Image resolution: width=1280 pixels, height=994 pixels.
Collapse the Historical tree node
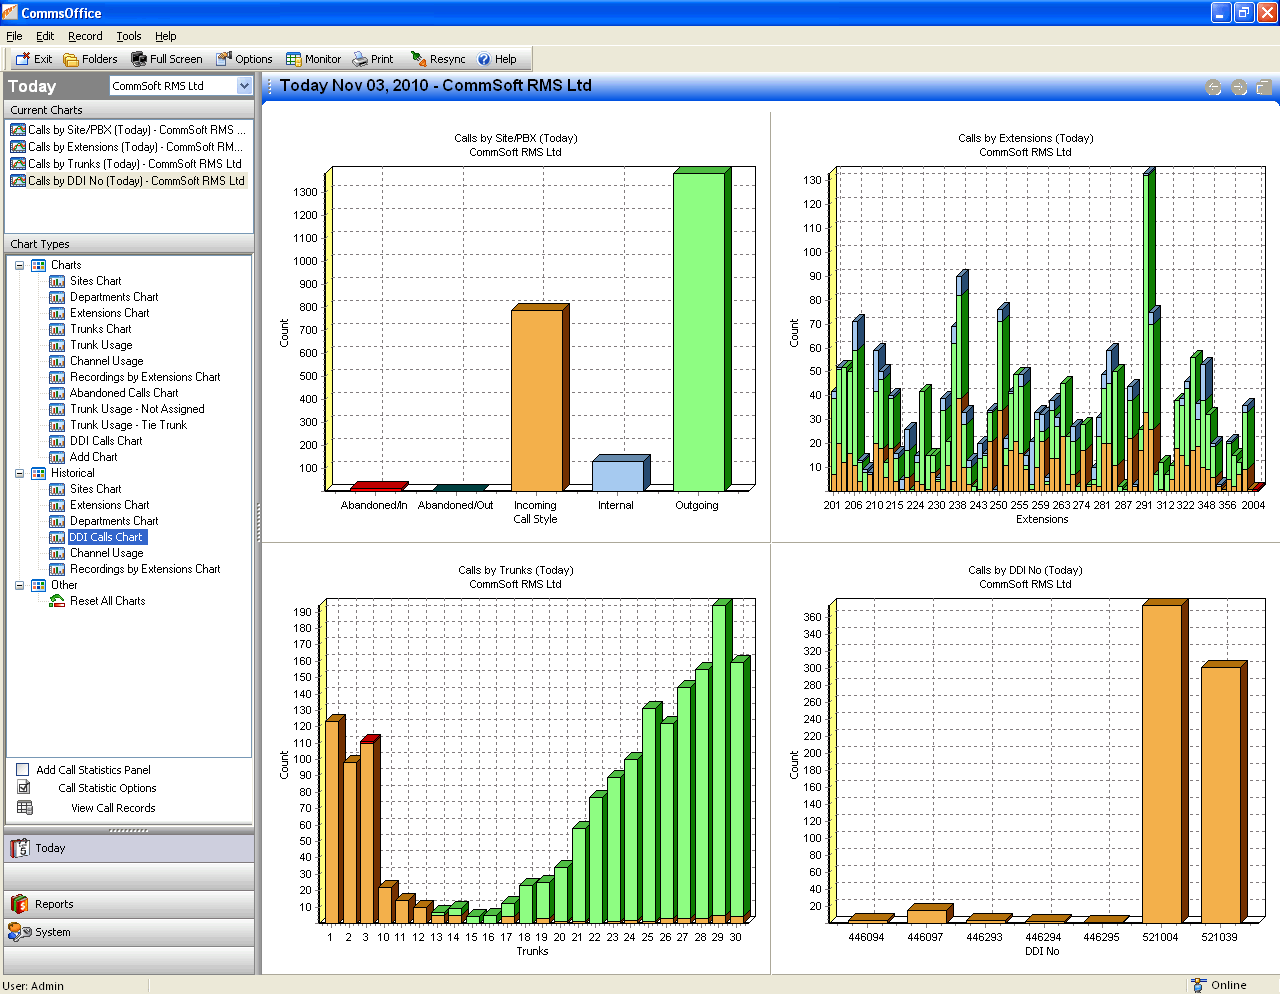tap(19, 473)
